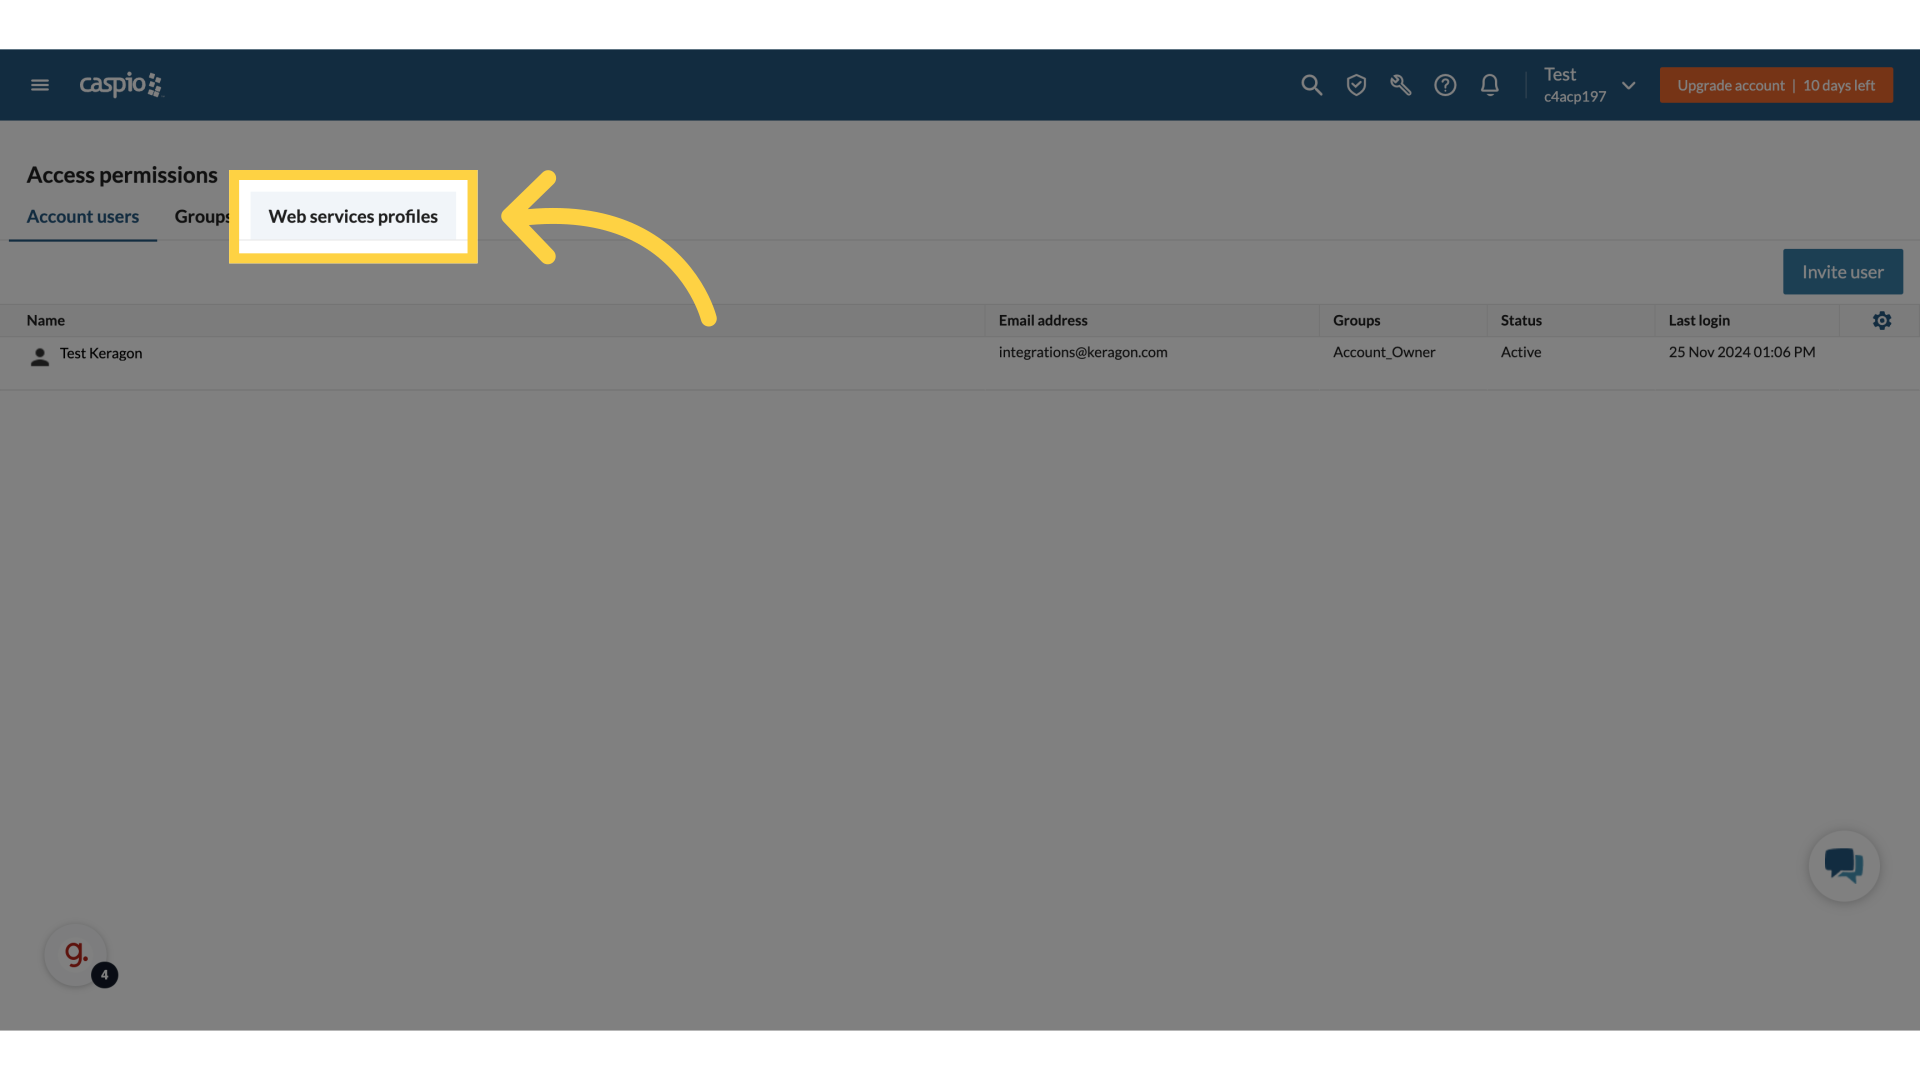Open the Web services profiles tab
The width and height of the screenshot is (1920, 1080).
[353, 217]
